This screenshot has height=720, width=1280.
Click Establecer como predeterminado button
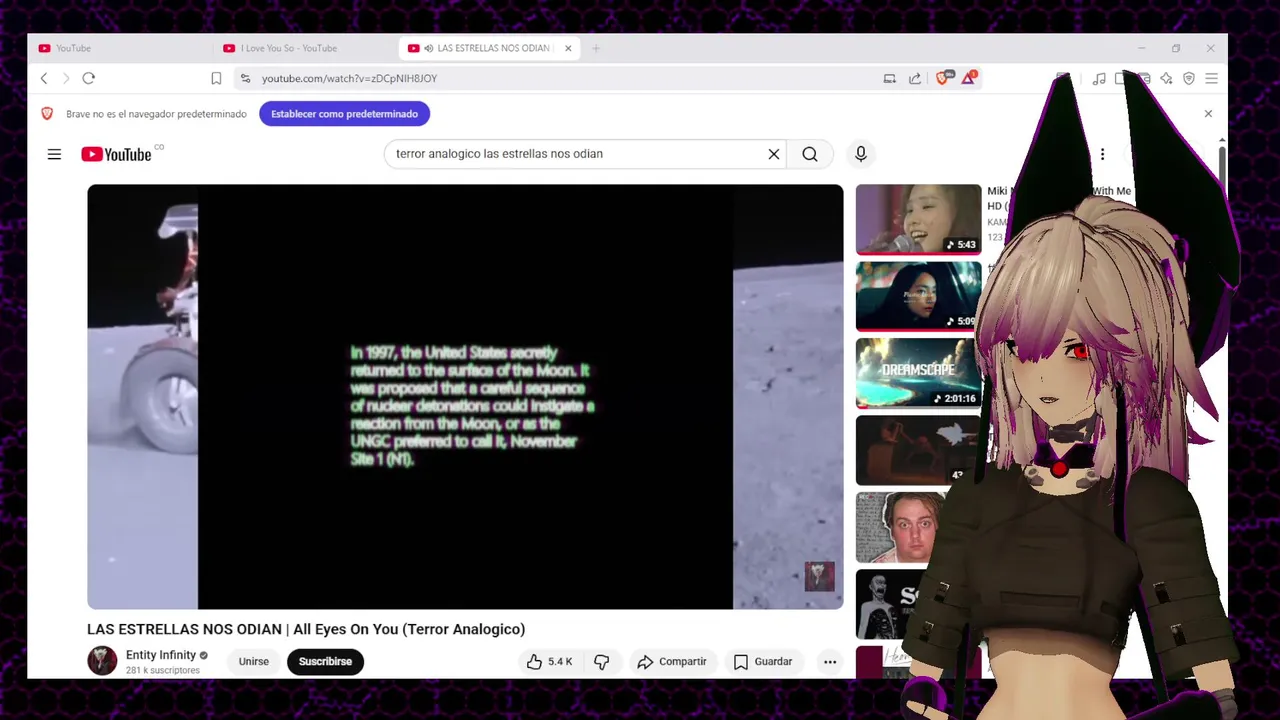344,114
